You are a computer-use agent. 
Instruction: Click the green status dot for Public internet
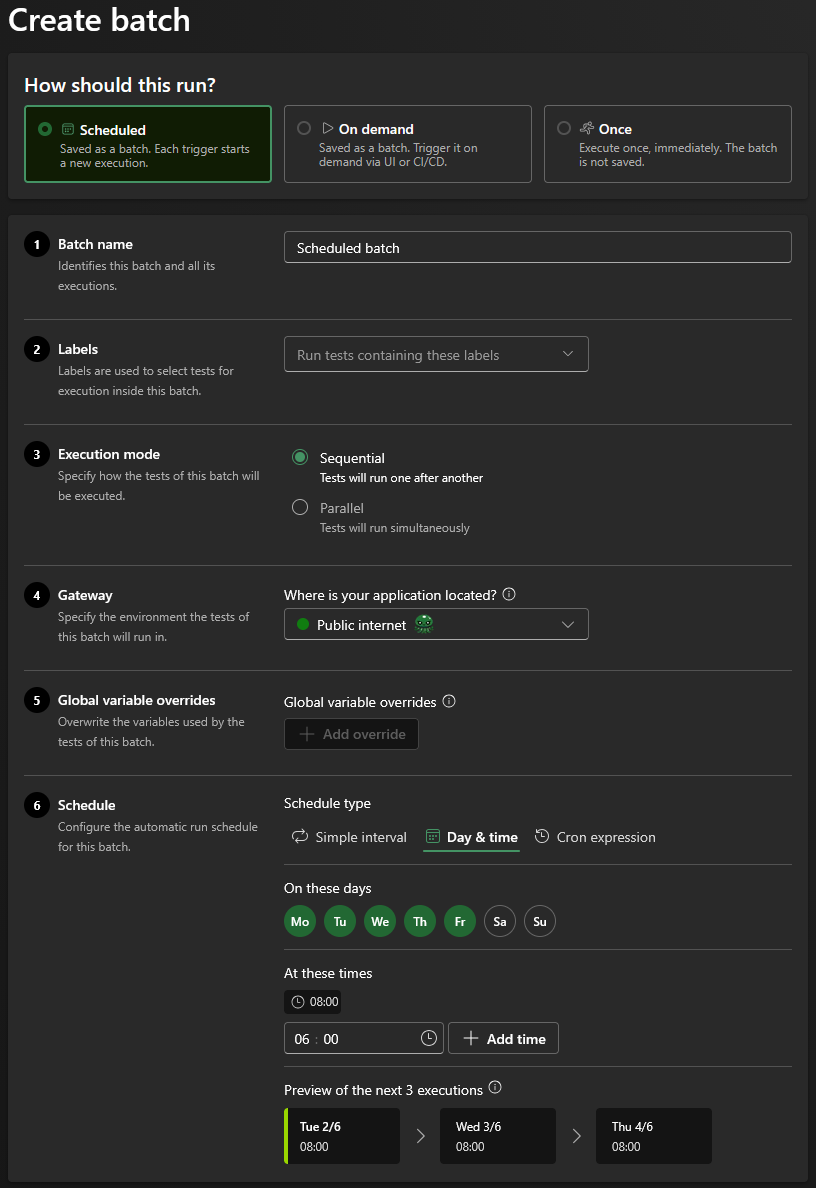303,624
